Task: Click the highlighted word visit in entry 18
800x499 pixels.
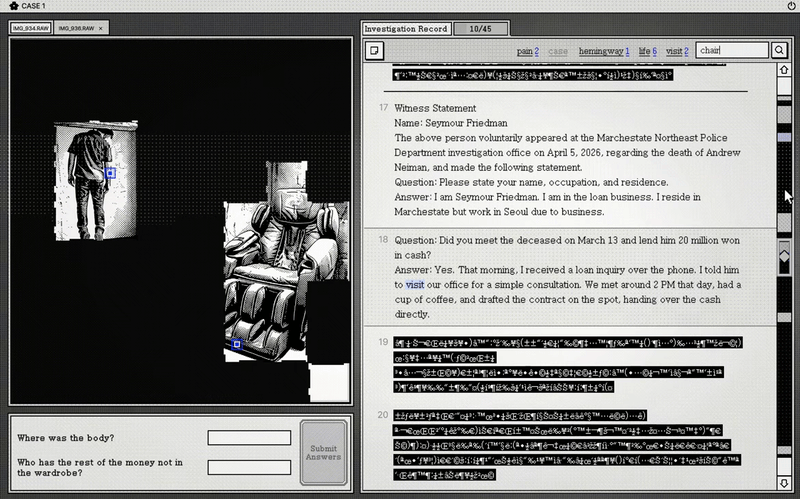Action: point(414,285)
